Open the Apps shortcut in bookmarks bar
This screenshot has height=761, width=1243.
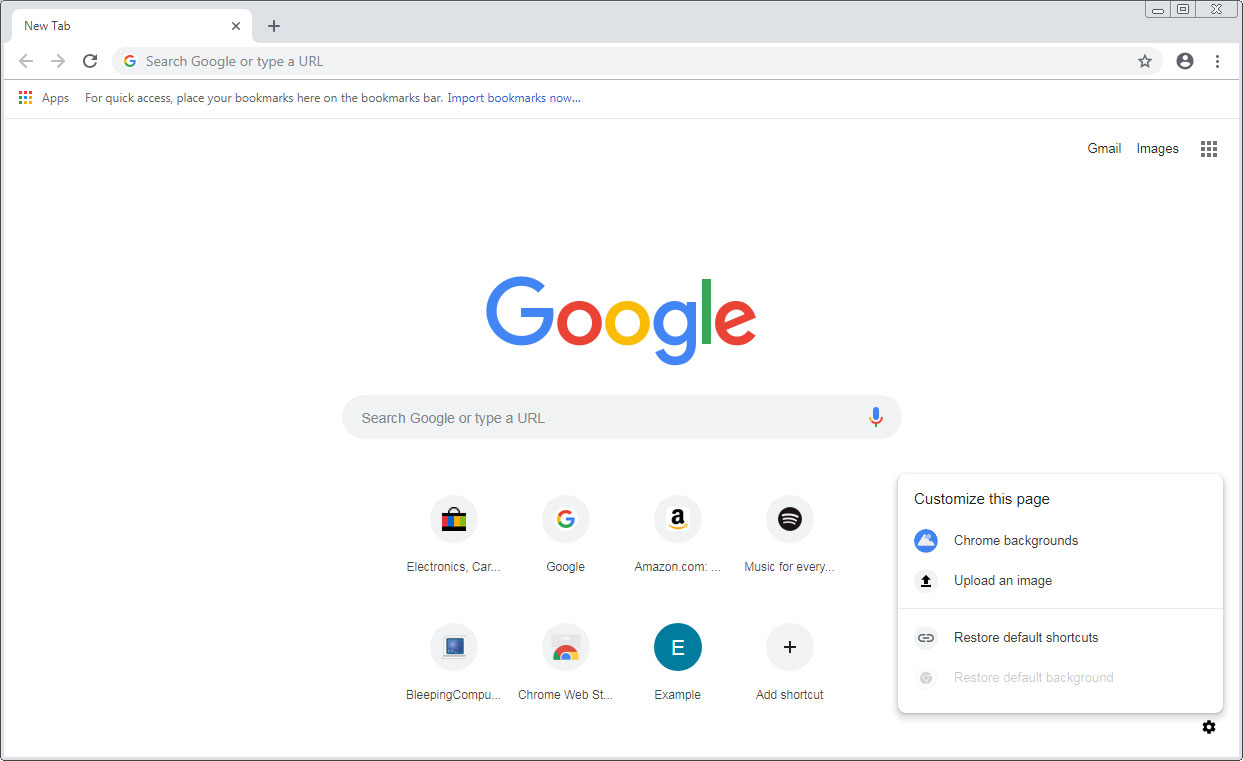click(x=44, y=98)
